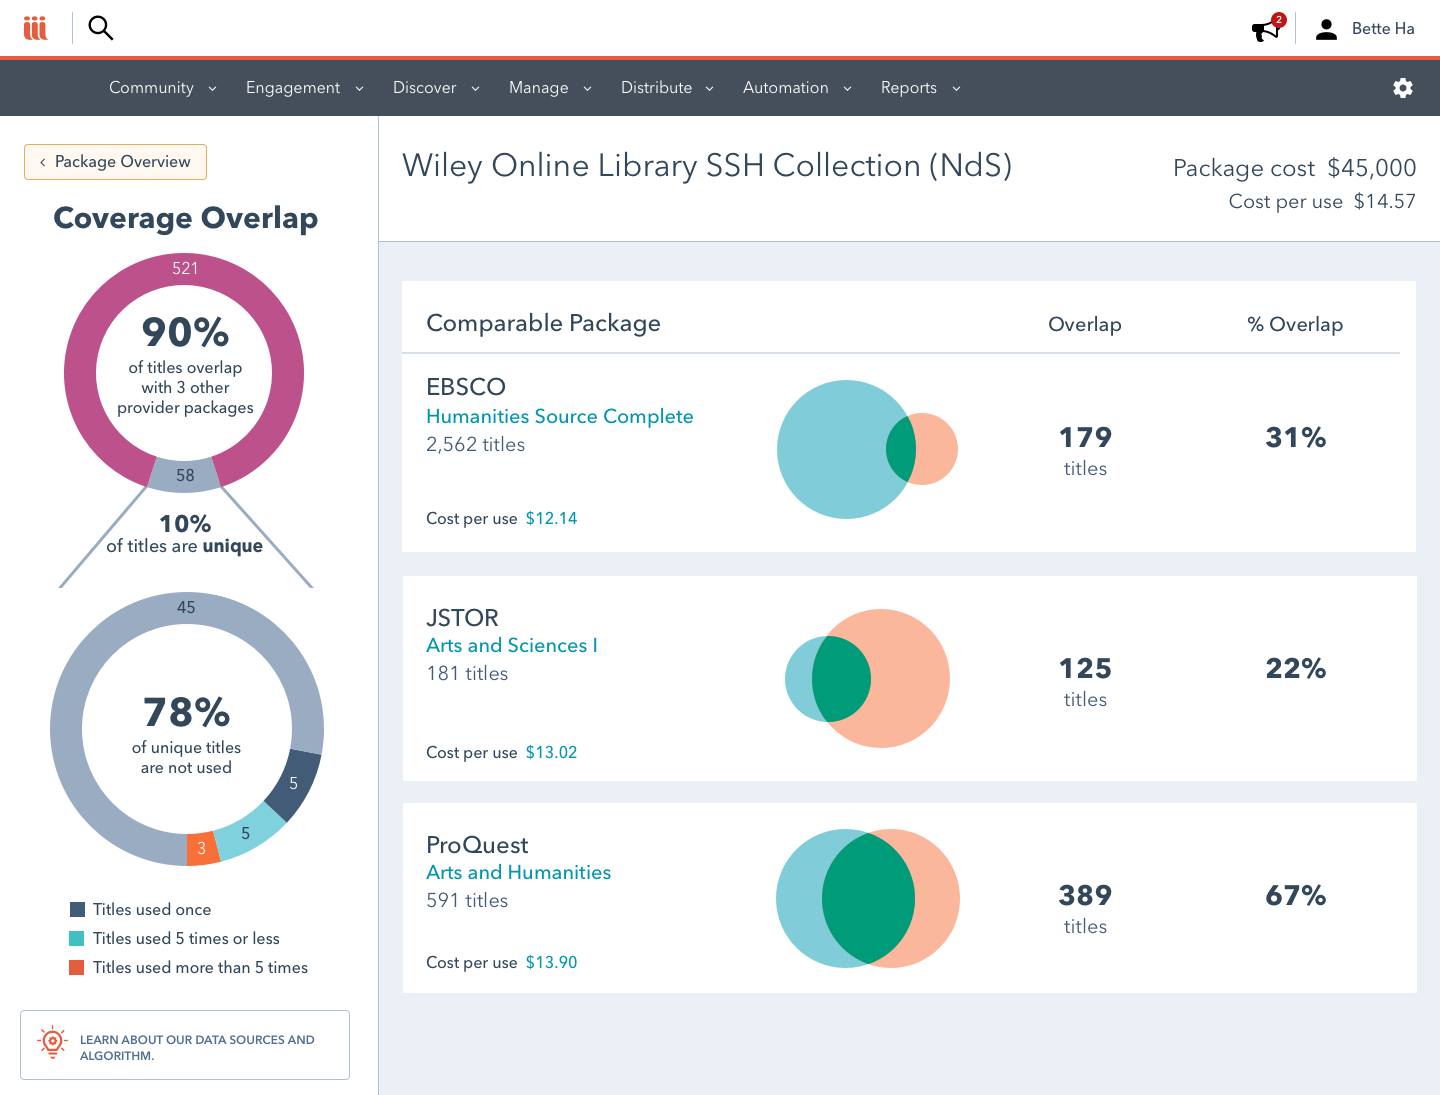The image size is (1440, 1095).
Task: Click Cost per use $14.57 text
Action: click(1322, 201)
